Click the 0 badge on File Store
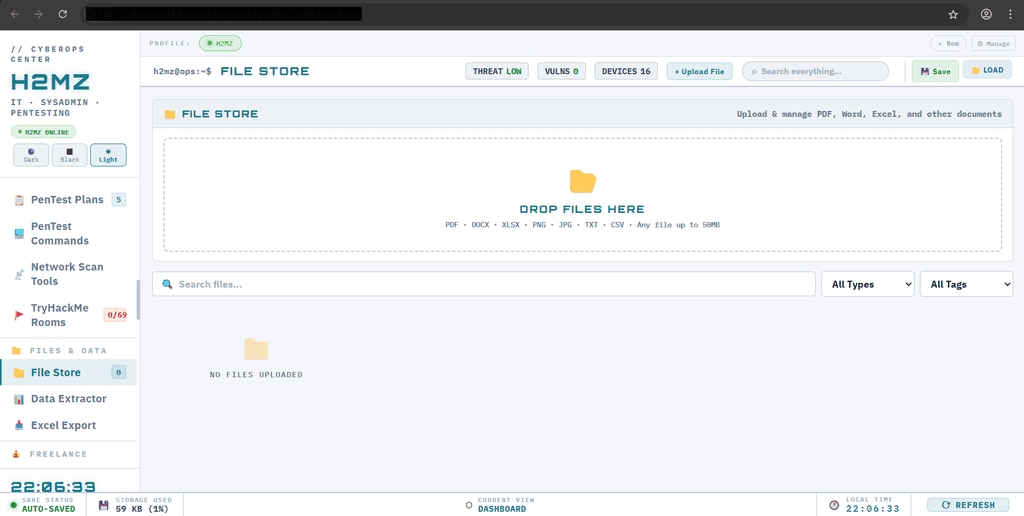 pos(118,373)
